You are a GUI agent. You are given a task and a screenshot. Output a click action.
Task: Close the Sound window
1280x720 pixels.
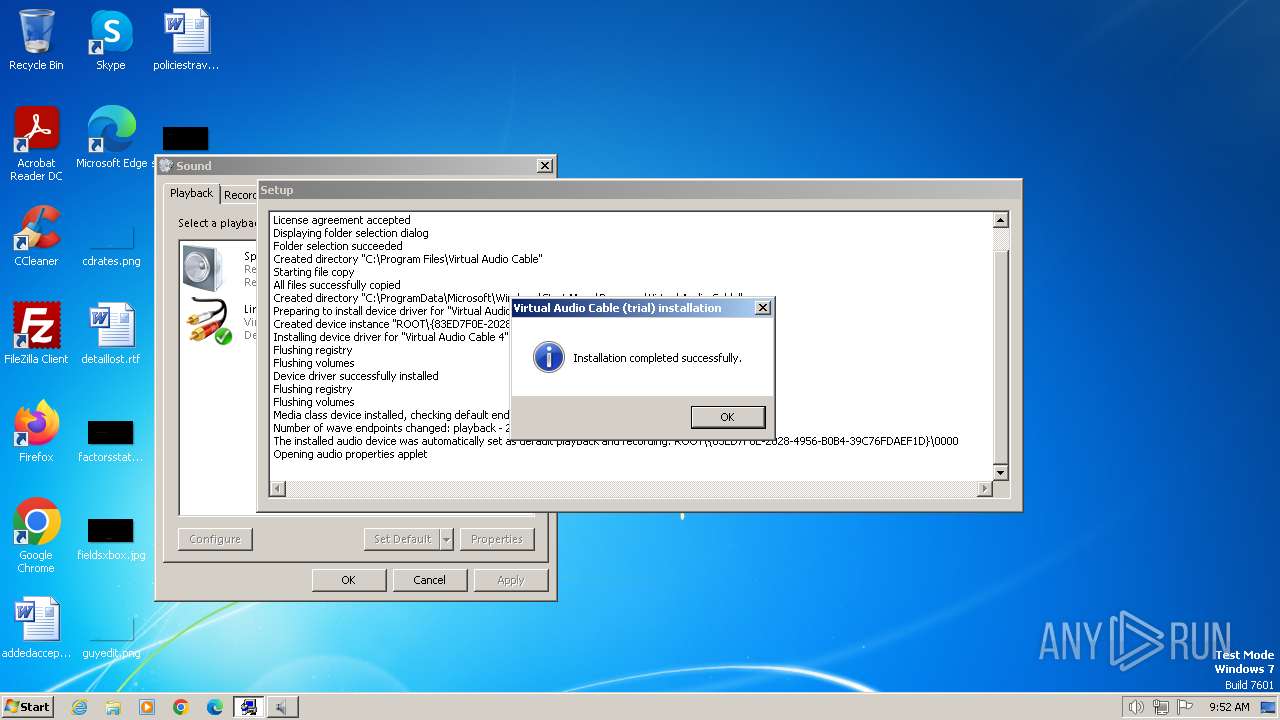[x=544, y=166]
